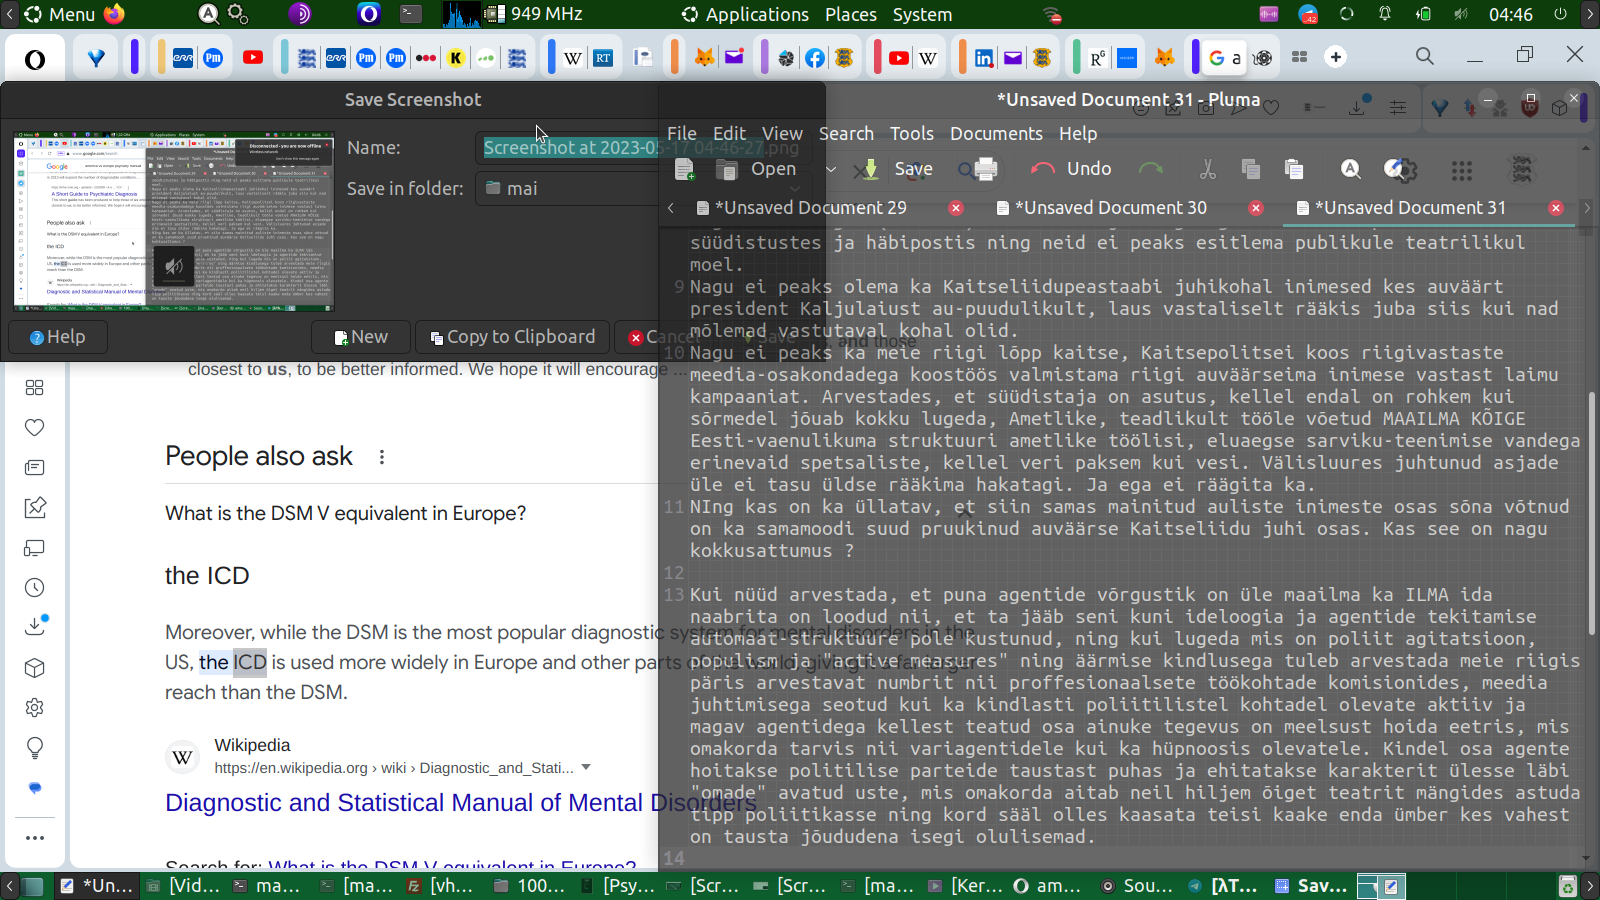Expand the Open recent files dropdown arrow
Viewport: 1600px width, 900px height.
830,169
